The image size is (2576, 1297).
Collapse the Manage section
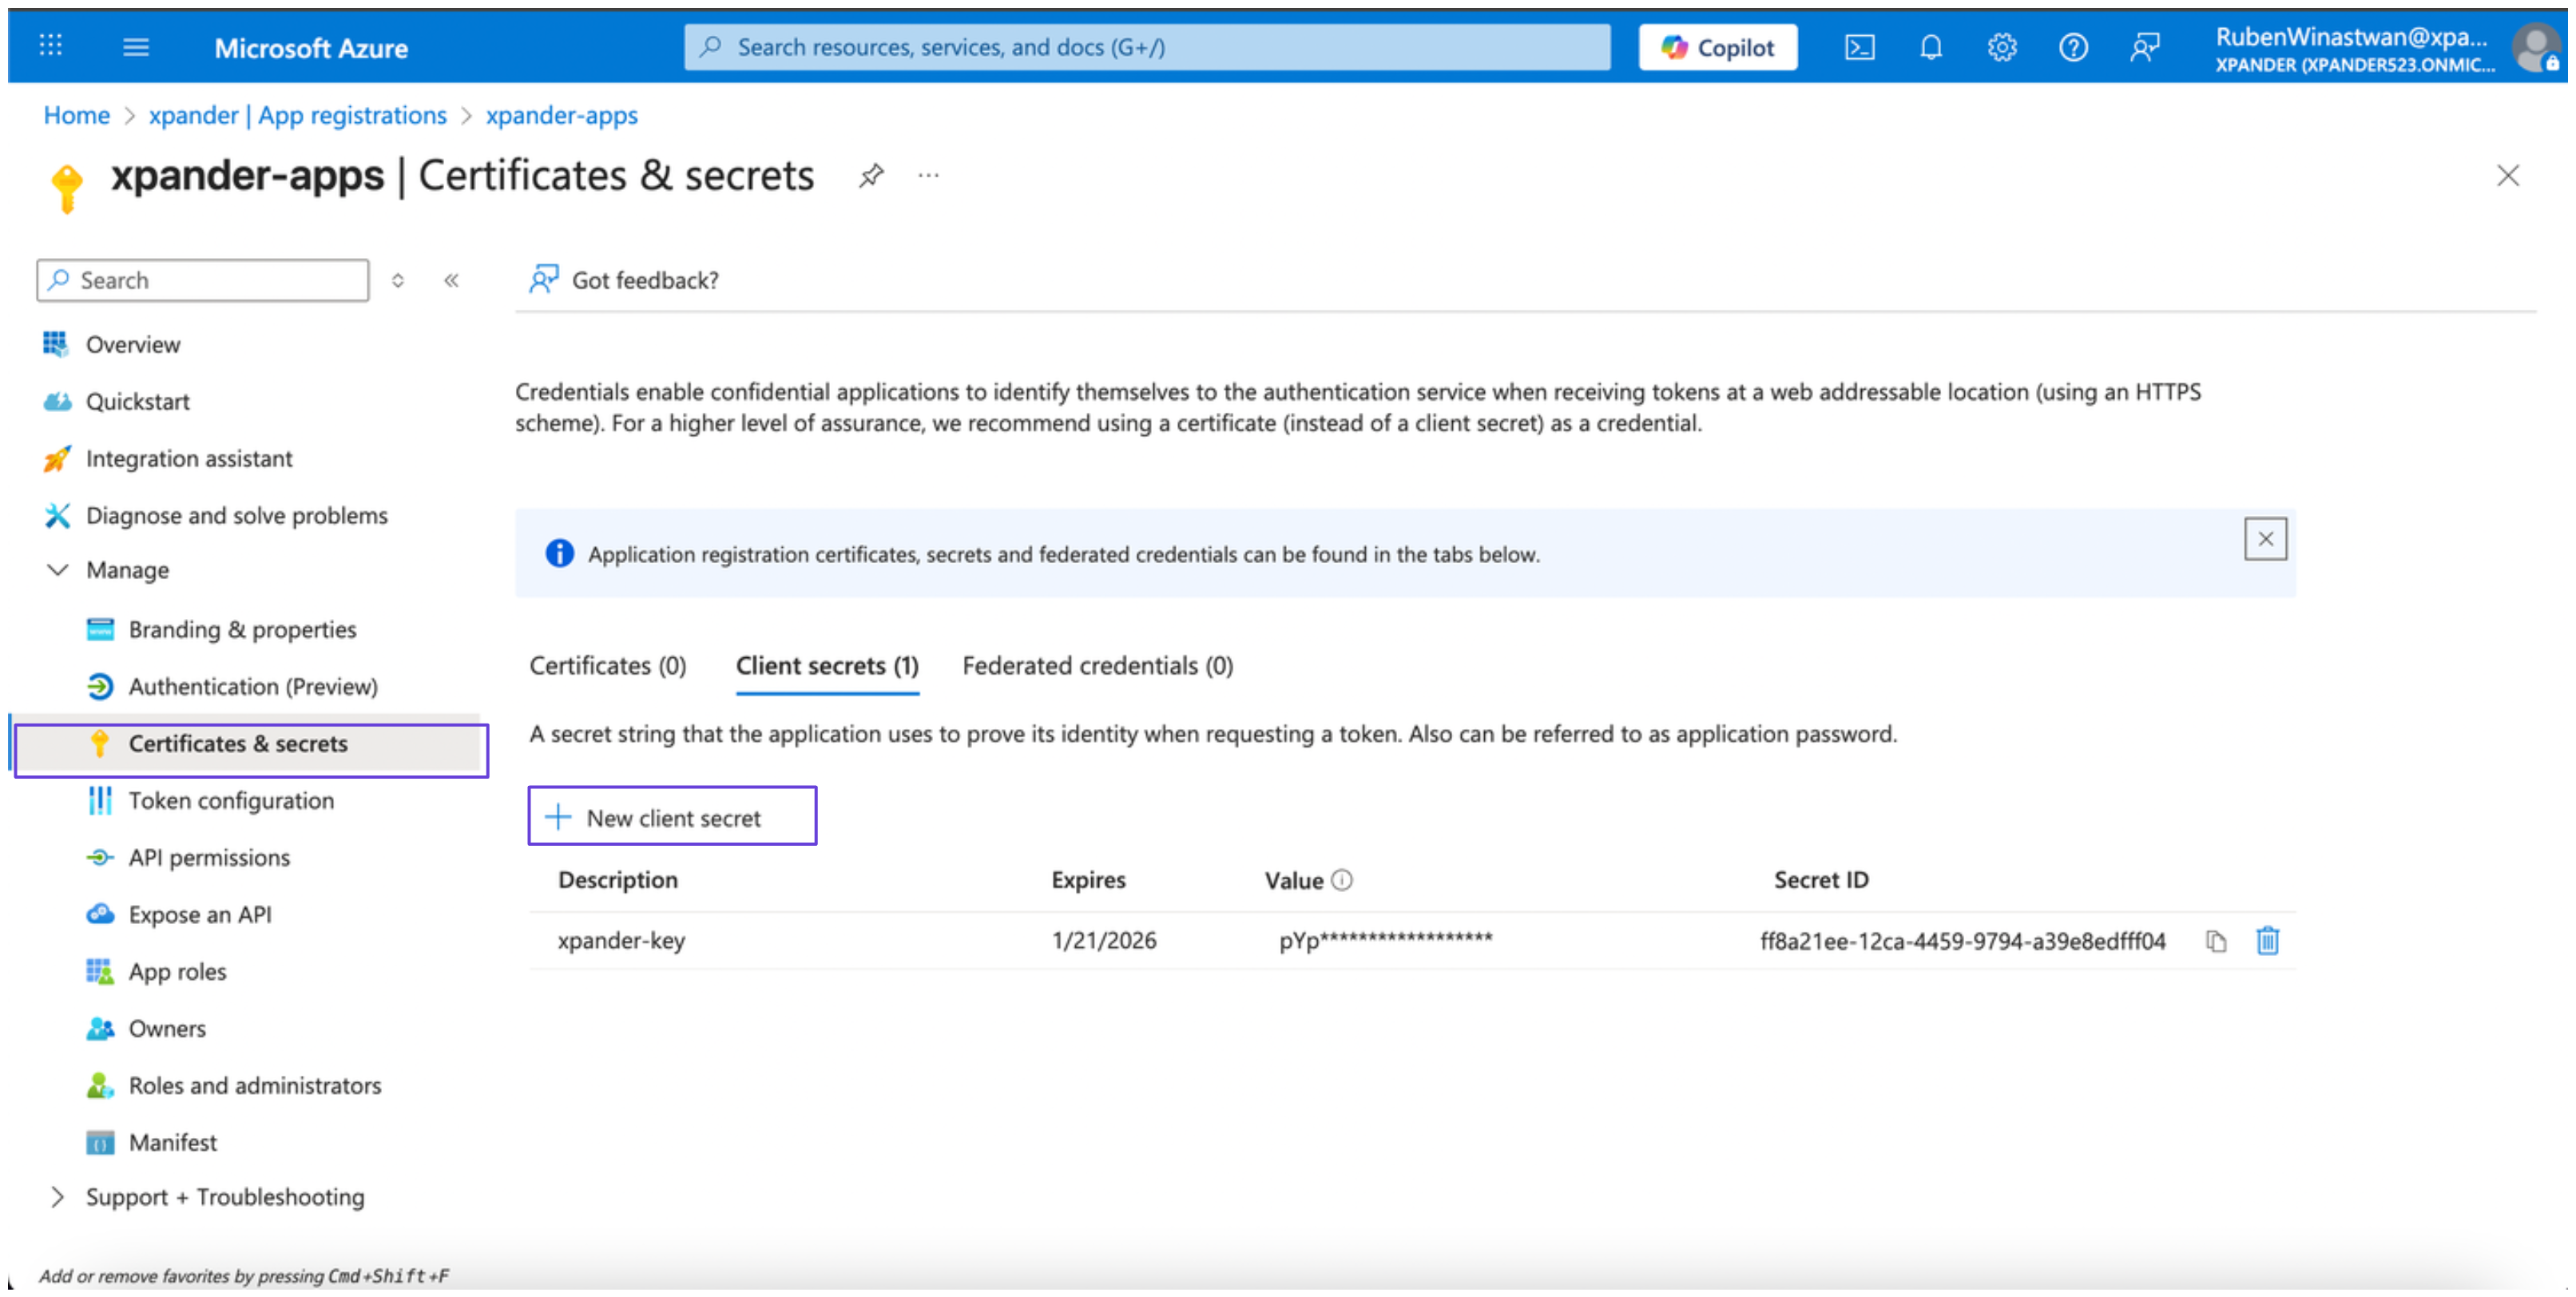click(58, 570)
